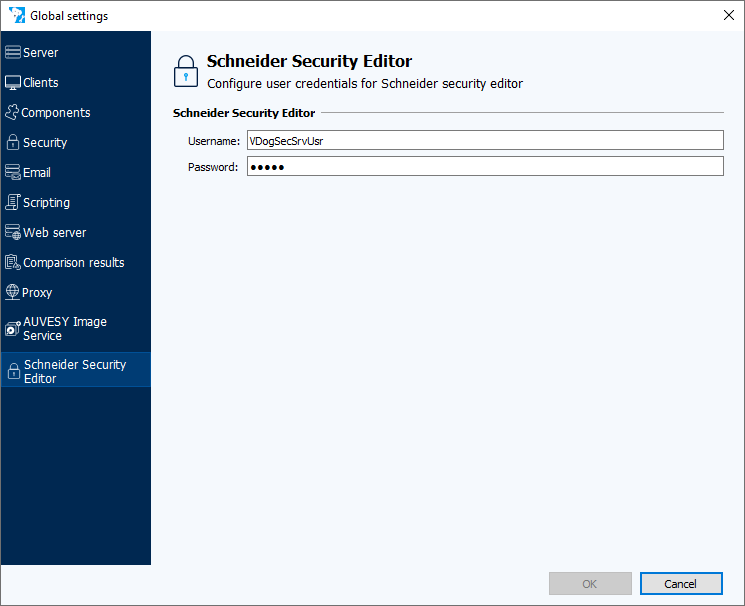Click the Schneider Security Editor sidebar lock icon
This screenshot has width=745, height=606.
coord(14,371)
